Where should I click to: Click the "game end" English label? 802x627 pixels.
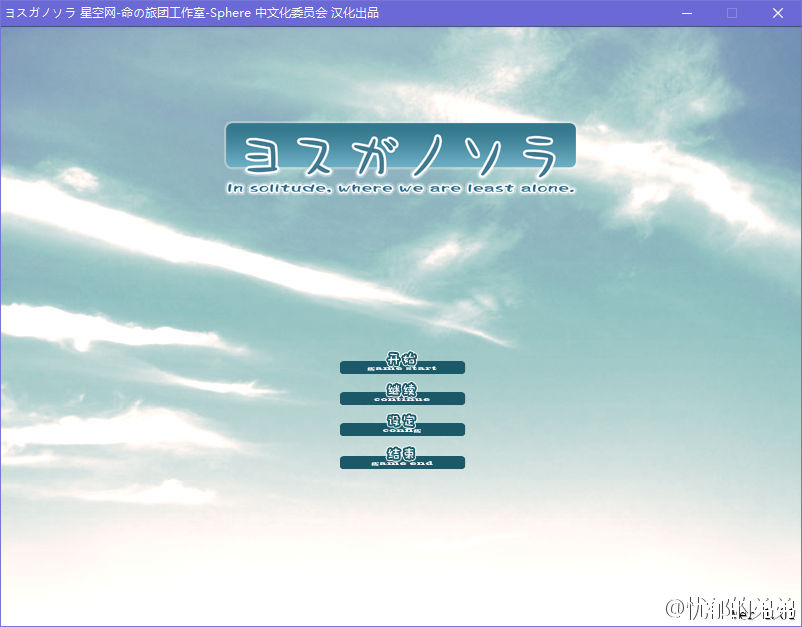tap(402, 462)
